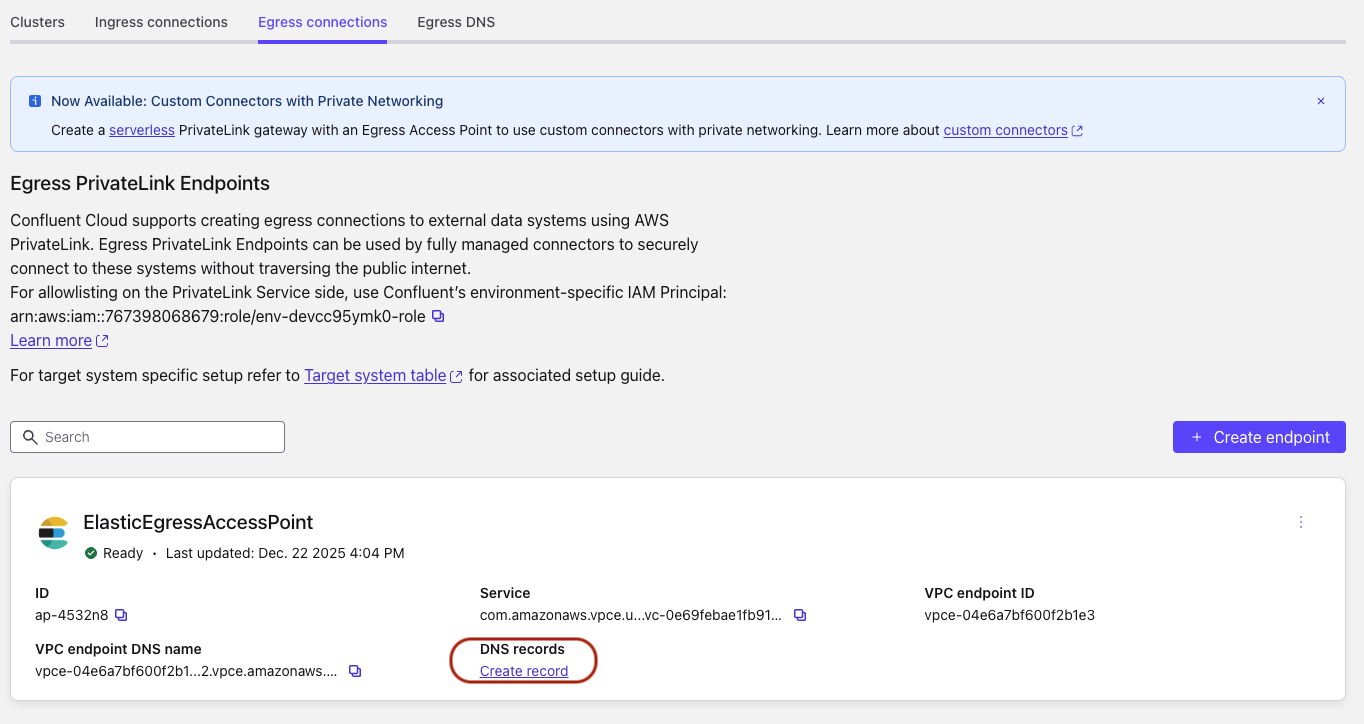Switch to the Egress DNS tab

pyautogui.click(x=455, y=21)
